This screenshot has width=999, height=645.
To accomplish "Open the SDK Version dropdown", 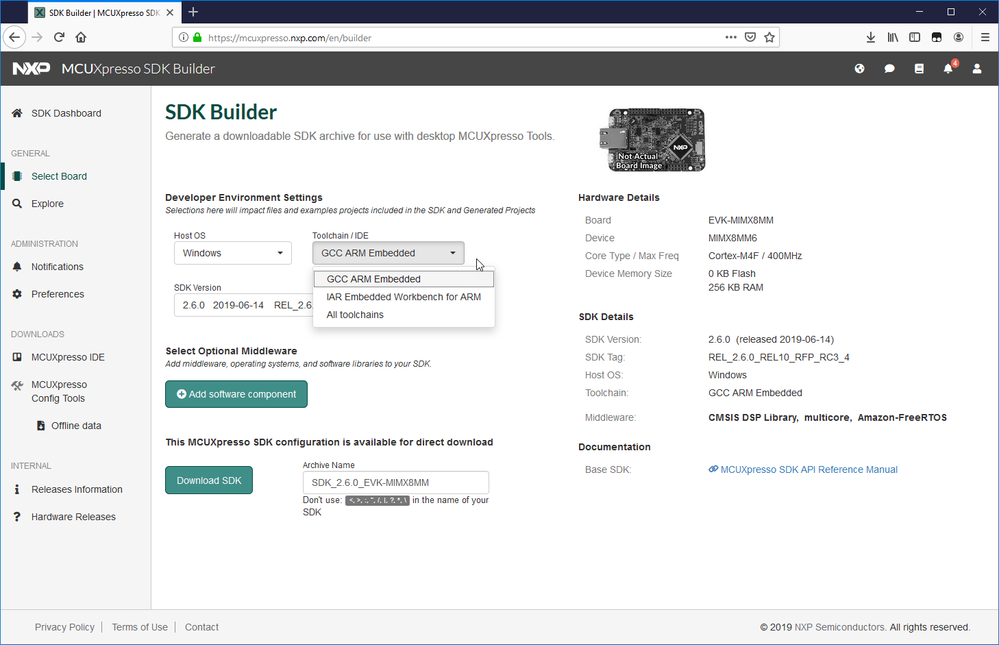I will pos(243,305).
